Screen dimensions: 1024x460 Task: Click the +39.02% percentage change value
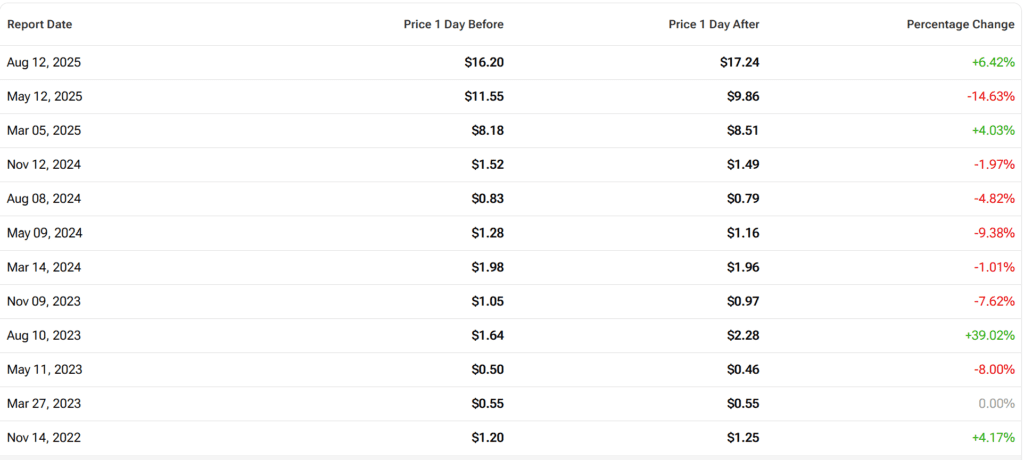tap(989, 335)
